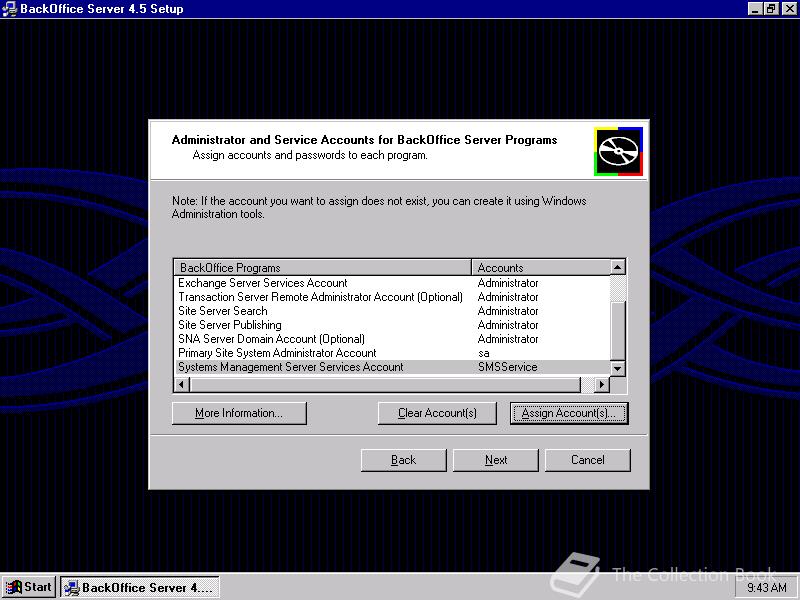800x600 pixels.
Task: Click the Accounts column header
Action: (541, 267)
